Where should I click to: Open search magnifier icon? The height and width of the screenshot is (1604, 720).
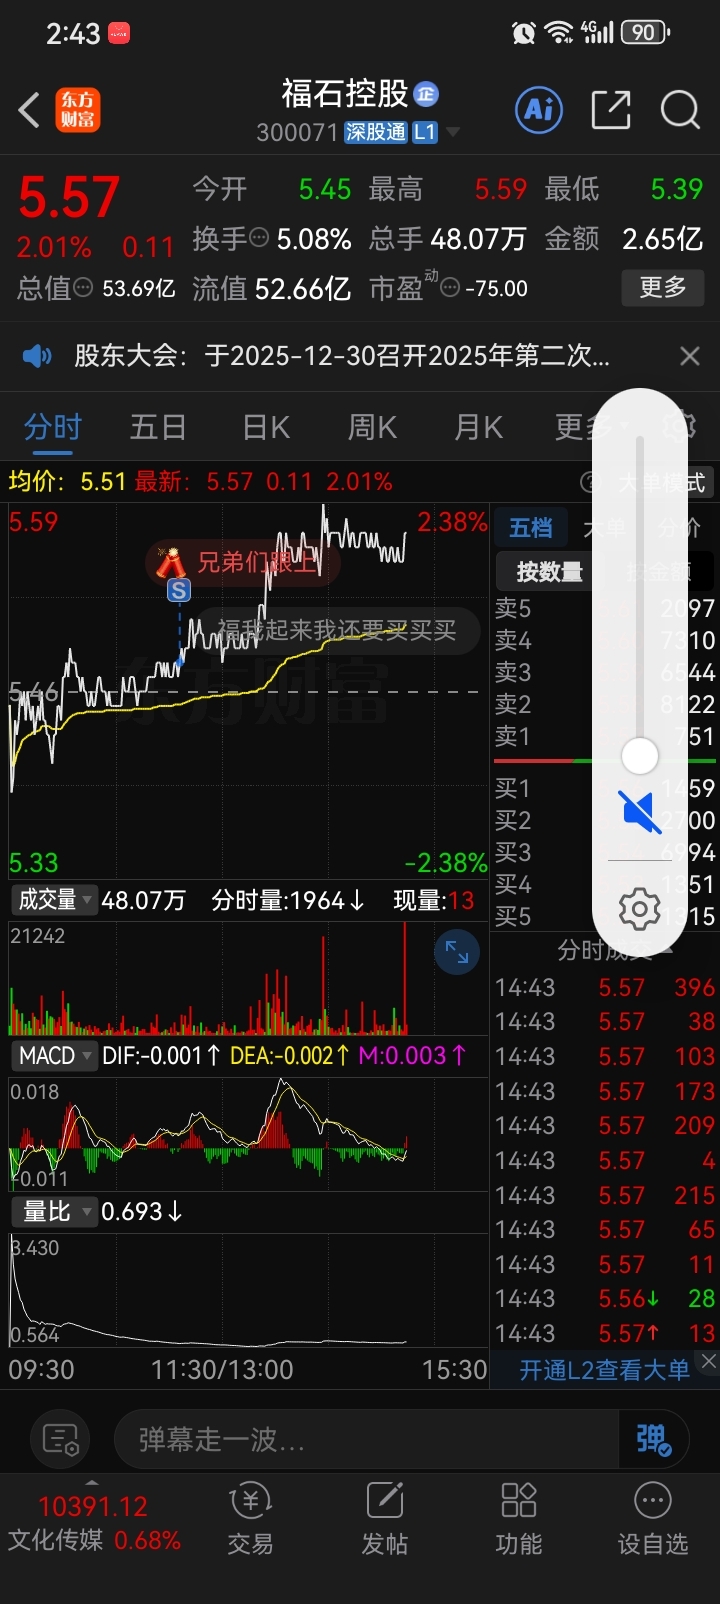(680, 110)
